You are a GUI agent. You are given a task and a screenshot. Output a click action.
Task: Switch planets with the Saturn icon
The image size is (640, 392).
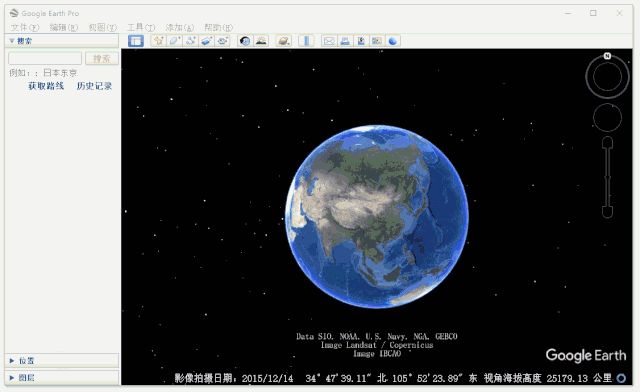tap(283, 41)
